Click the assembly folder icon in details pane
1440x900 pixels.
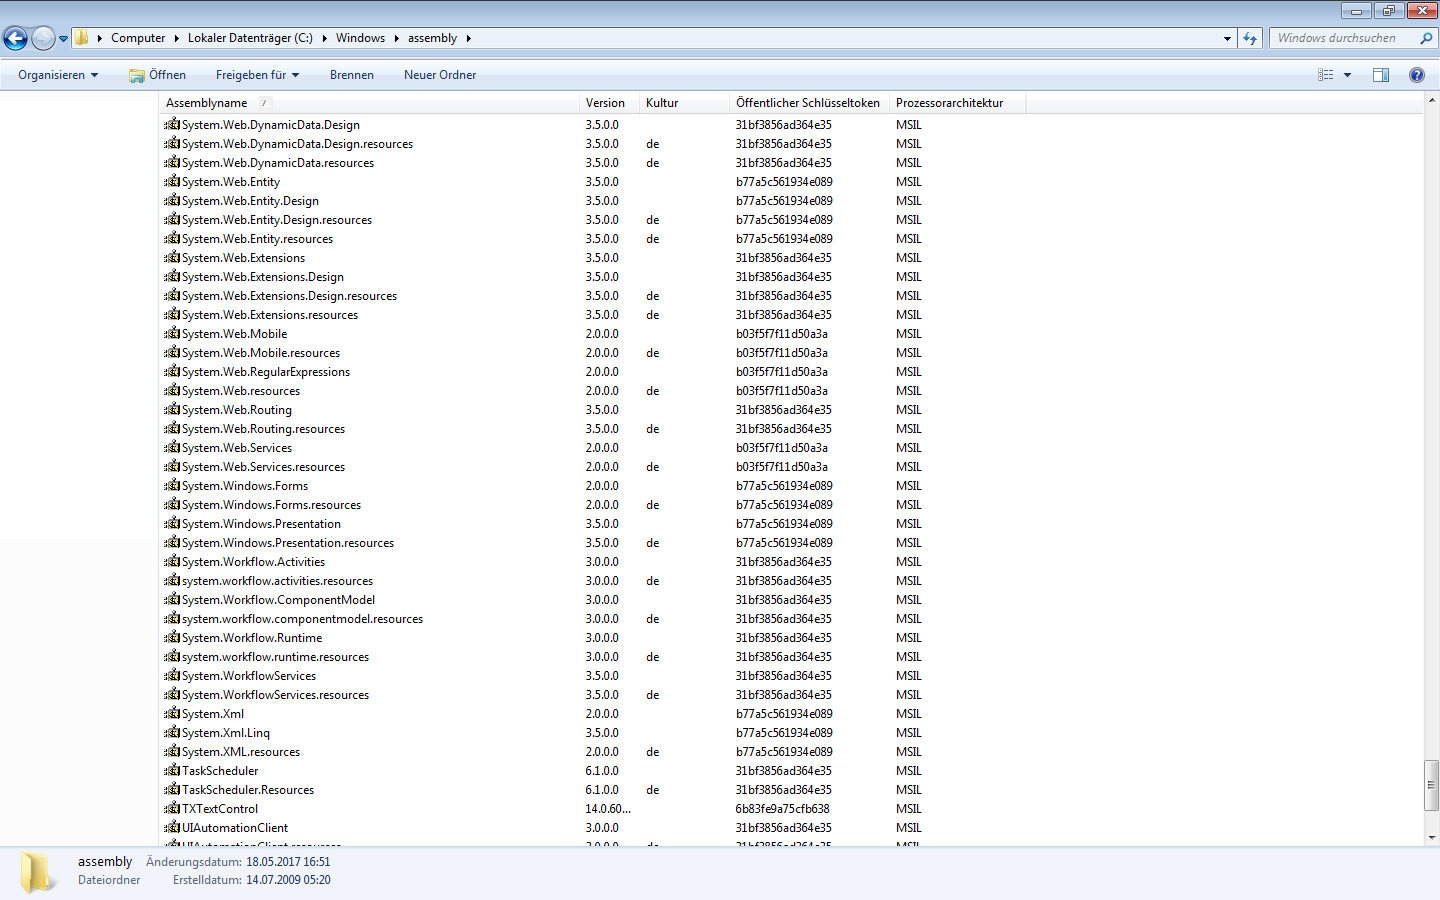[38, 872]
